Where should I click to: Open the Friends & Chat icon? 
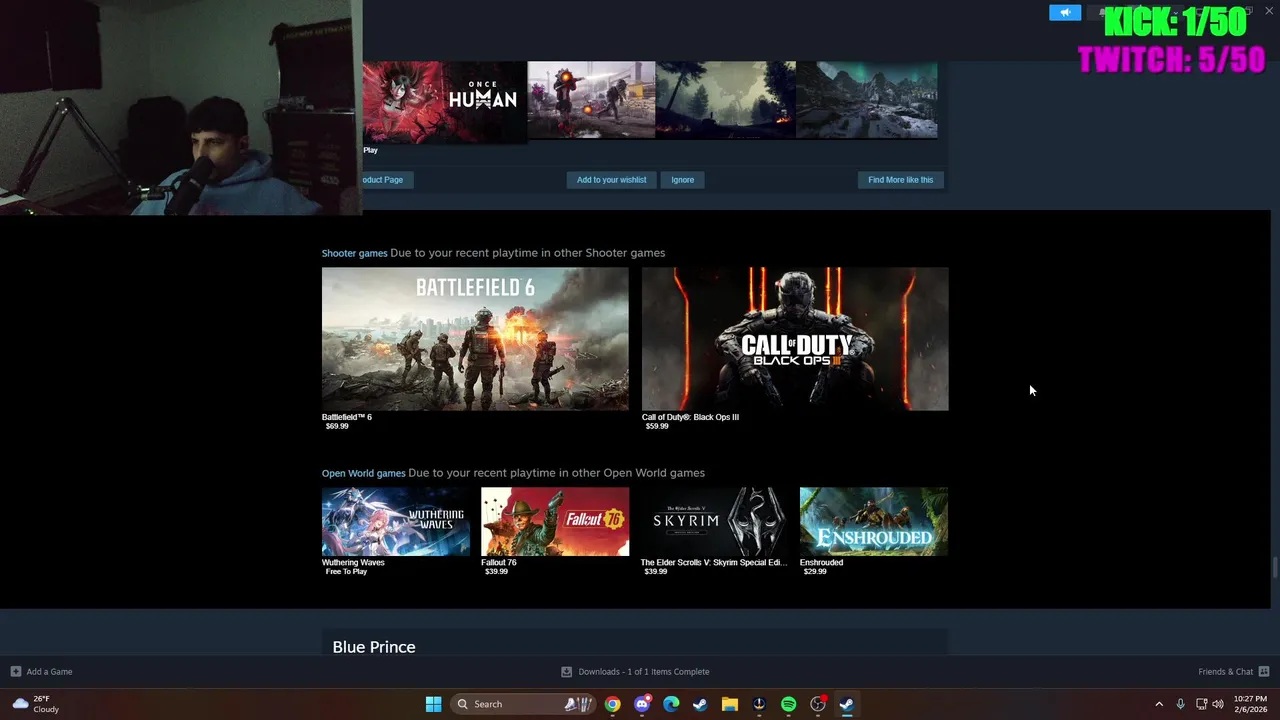coord(1264,672)
